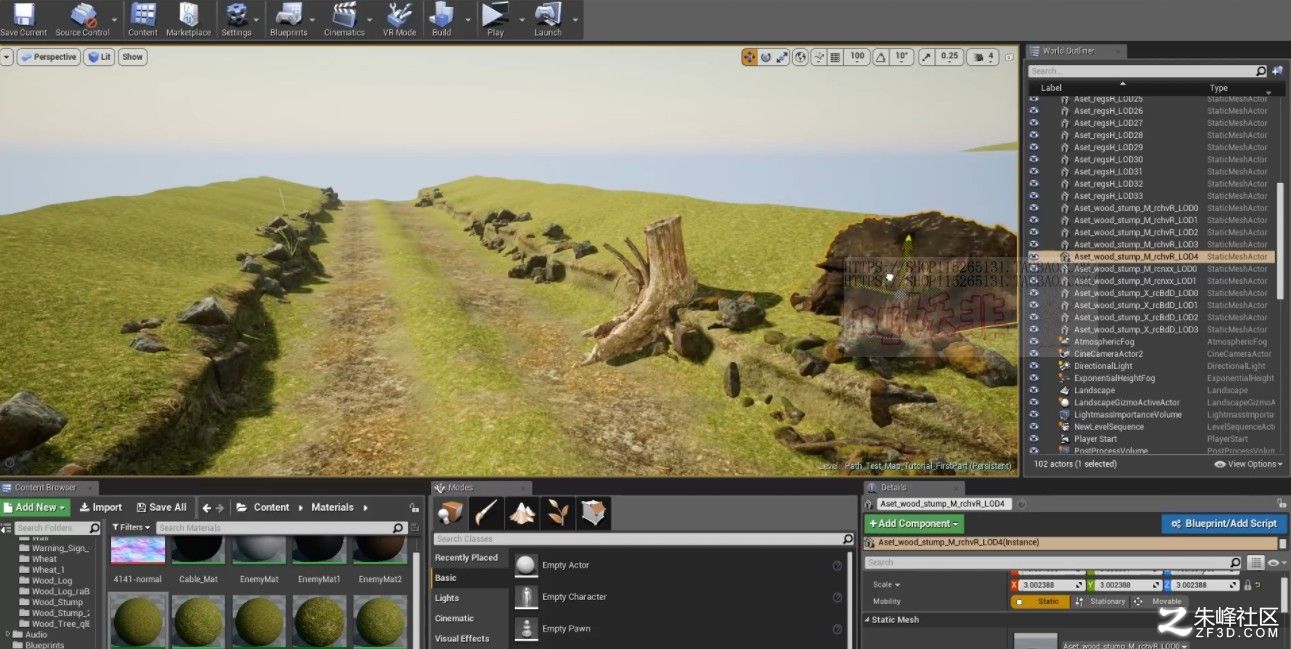
Task: Open the rotation snap 10° dropdown
Action: coord(901,57)
